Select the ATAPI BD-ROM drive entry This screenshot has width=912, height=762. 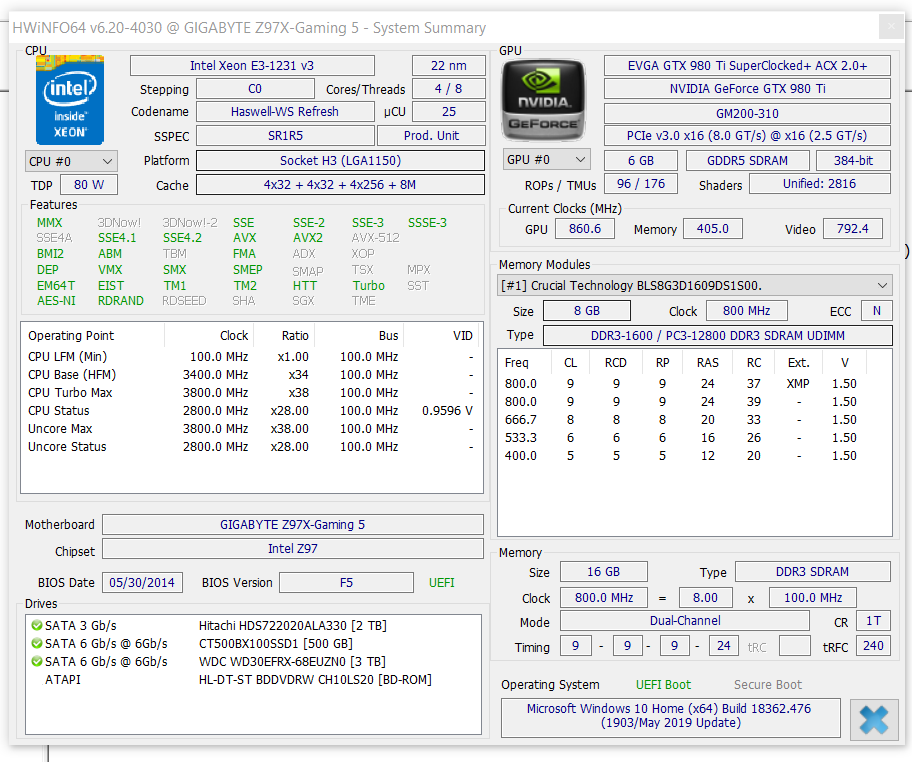coord(238,679)
